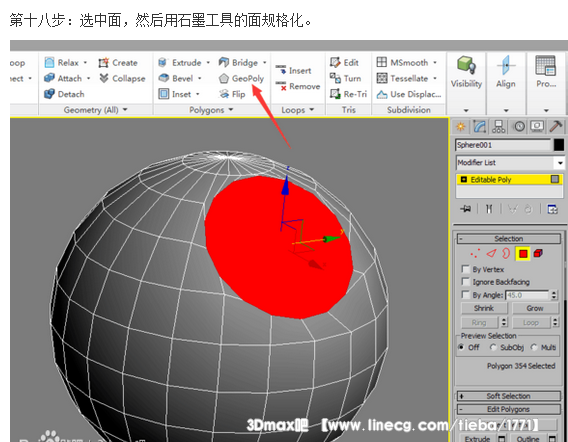This screenshot has height=442, width=568.
Task: Toggle Use Displacement option
Action: pyautogui.click(x=409, y=94)
